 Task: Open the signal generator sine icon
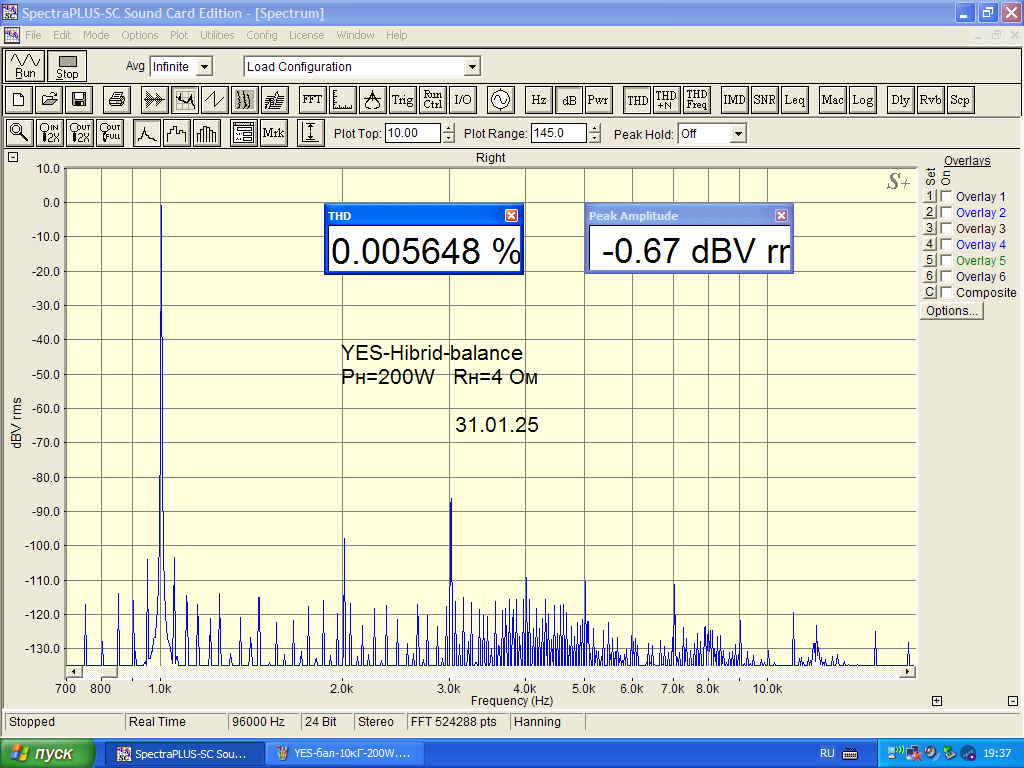tap(500, 100)
